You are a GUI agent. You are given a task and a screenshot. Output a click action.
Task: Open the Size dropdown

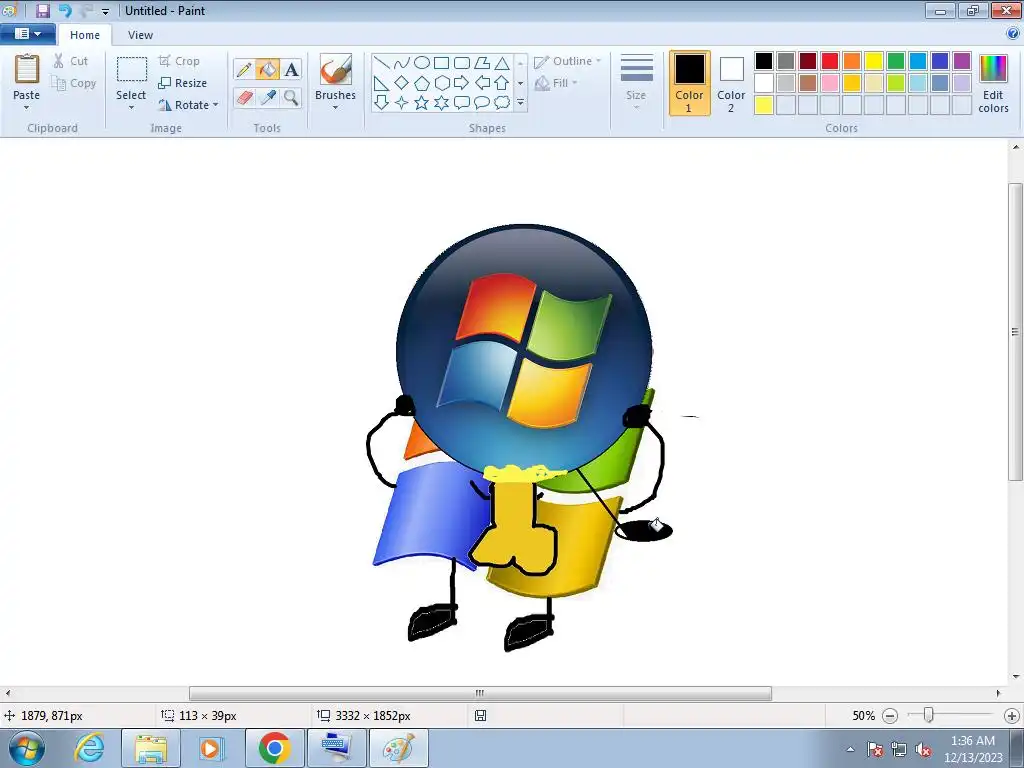[636, 82]
